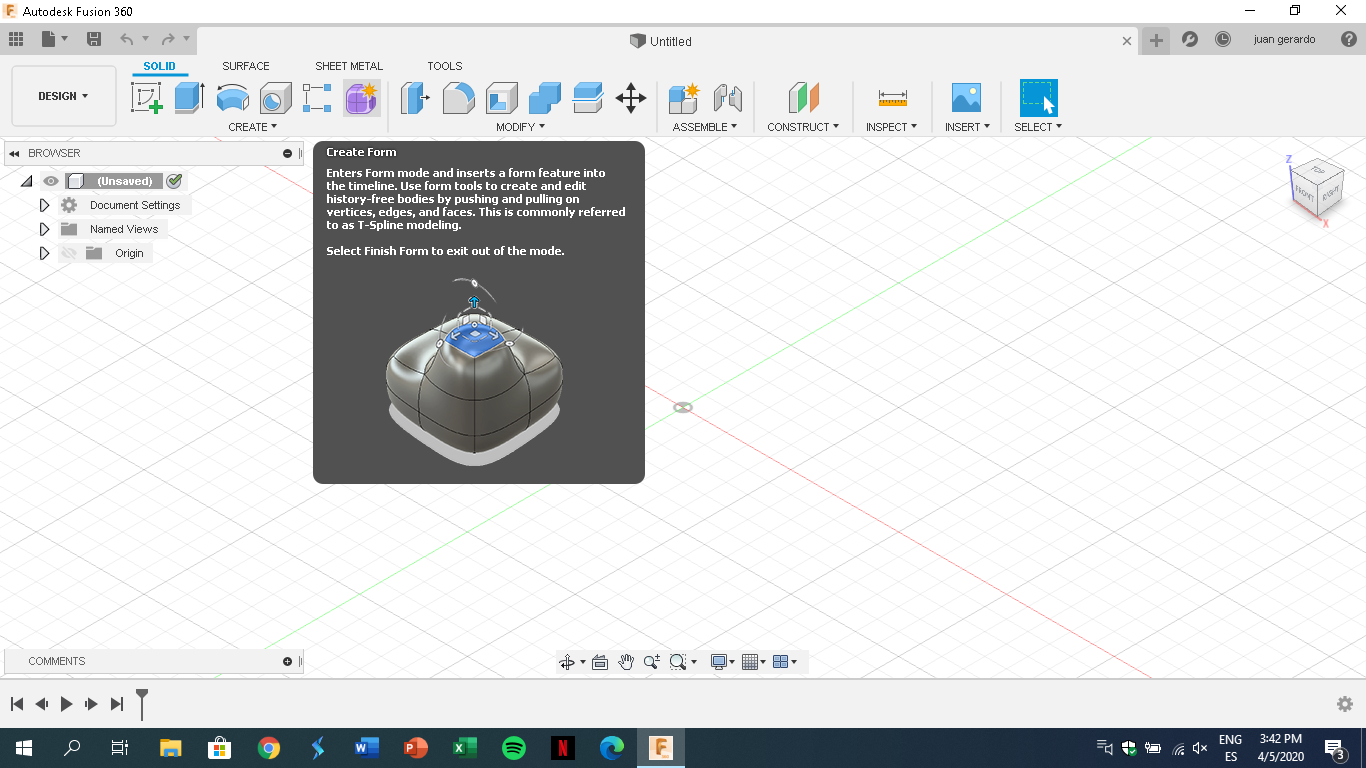
Task: Open the Create Form mode
Action: pos(361,97)
